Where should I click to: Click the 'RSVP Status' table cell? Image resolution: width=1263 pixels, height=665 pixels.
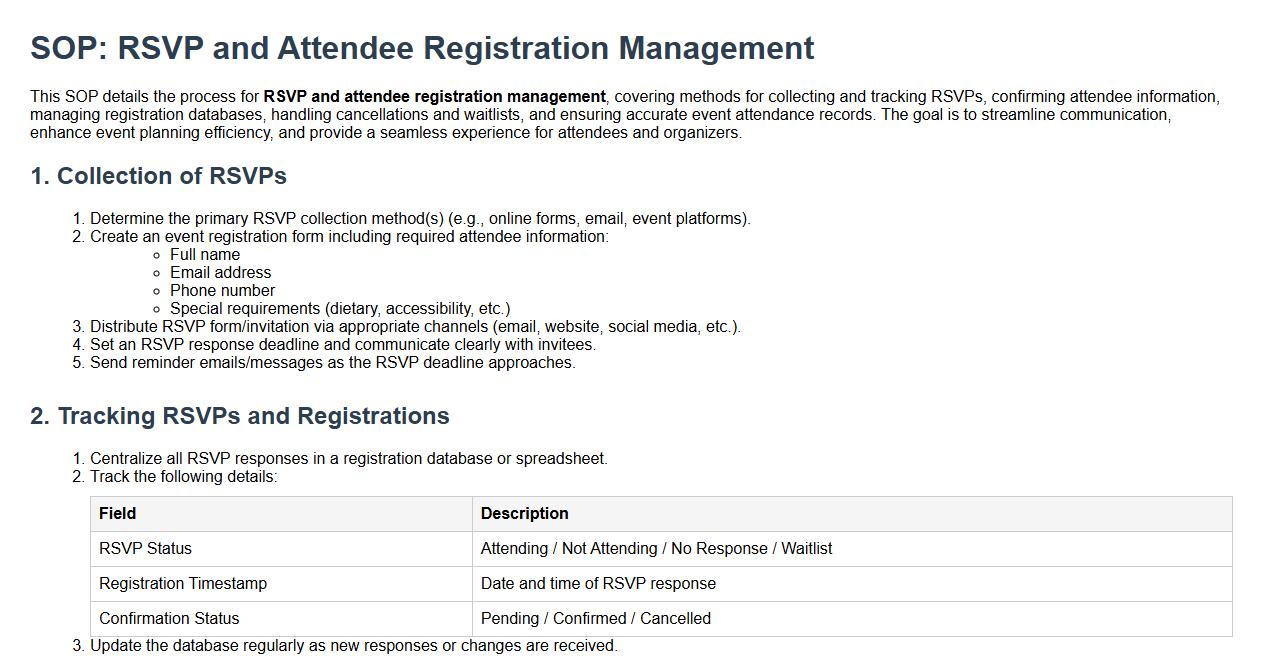tap(145, 549)
